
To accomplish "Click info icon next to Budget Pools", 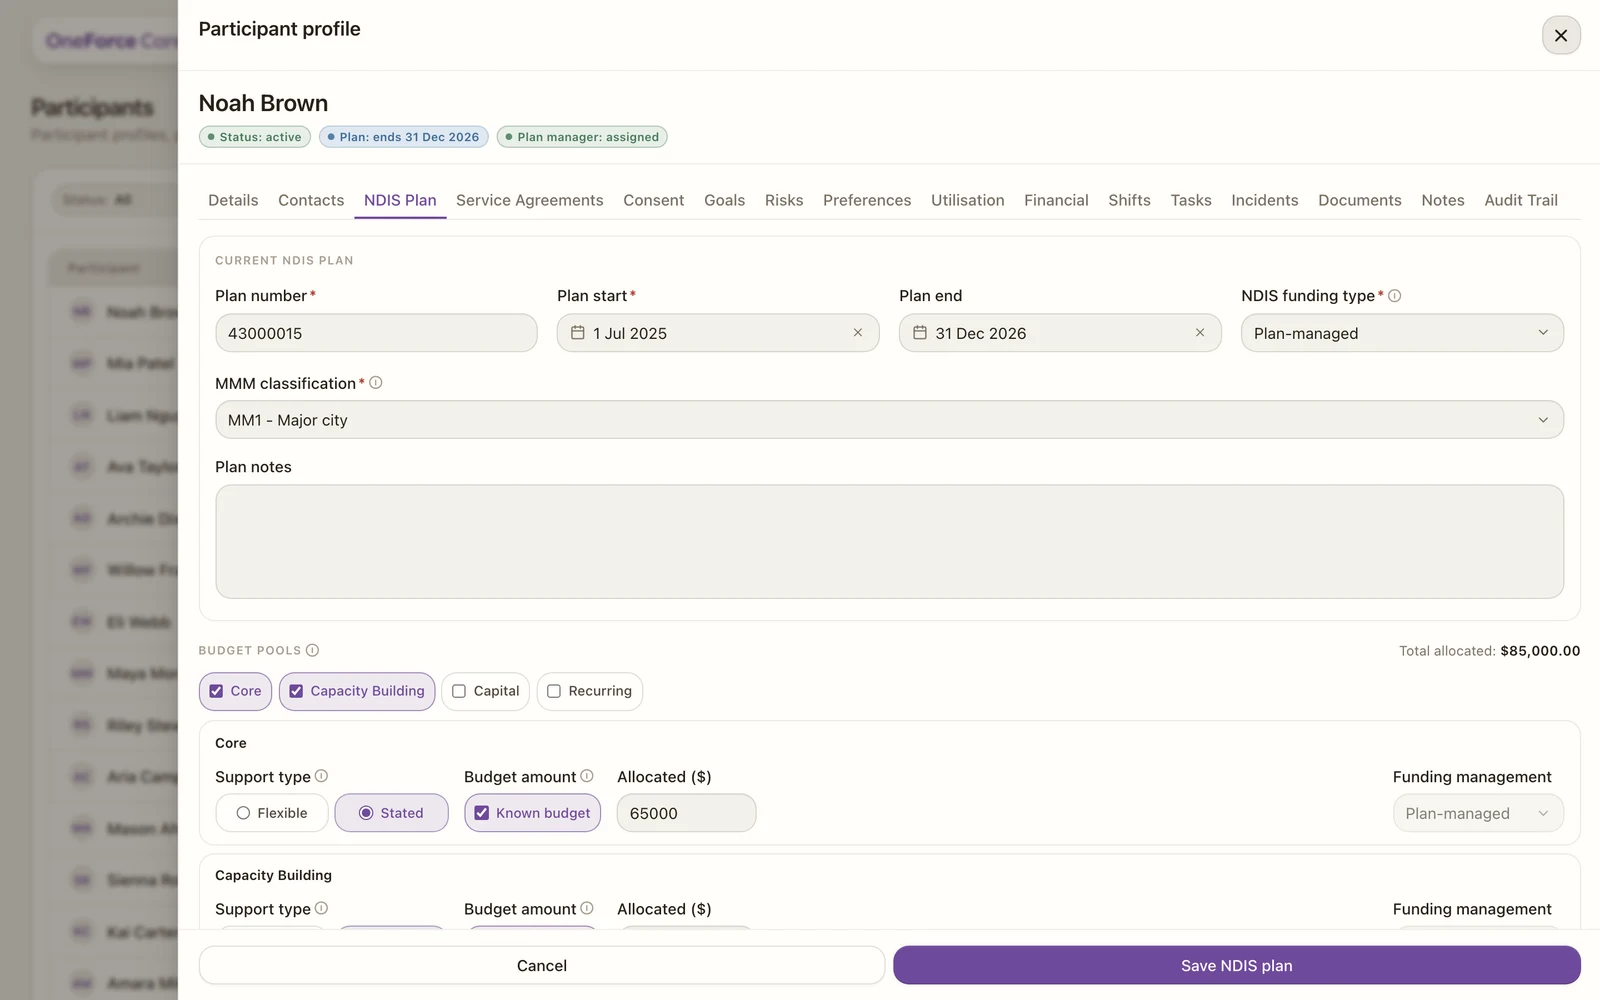I will coord(312,650).
